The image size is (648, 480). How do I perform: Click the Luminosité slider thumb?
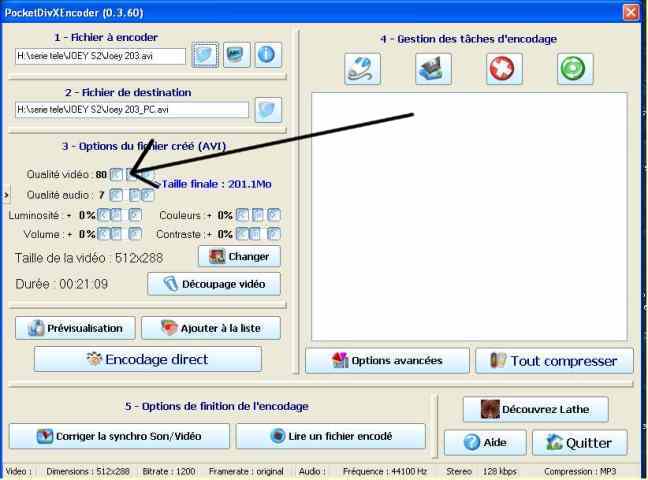tap(116, 215)
